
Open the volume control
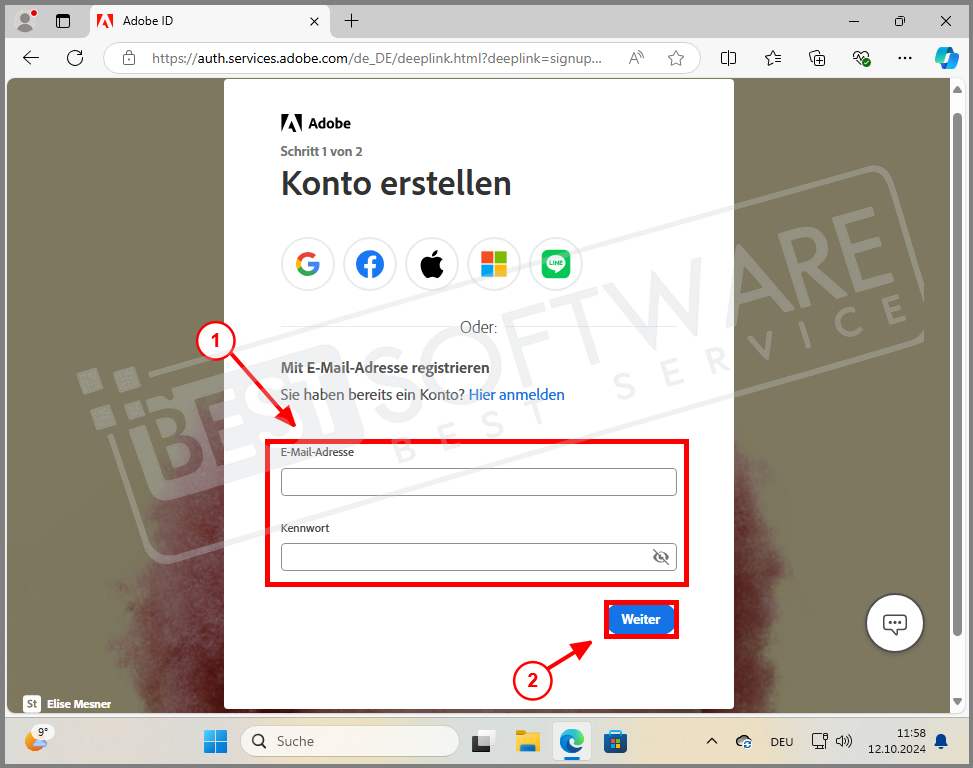click(x=844, y=741)
